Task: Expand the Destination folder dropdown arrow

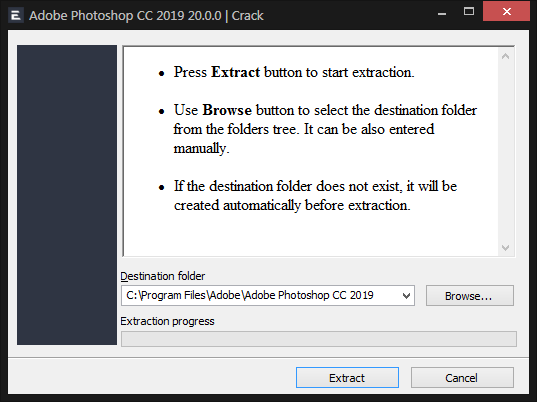Action: tap(406, 296)
